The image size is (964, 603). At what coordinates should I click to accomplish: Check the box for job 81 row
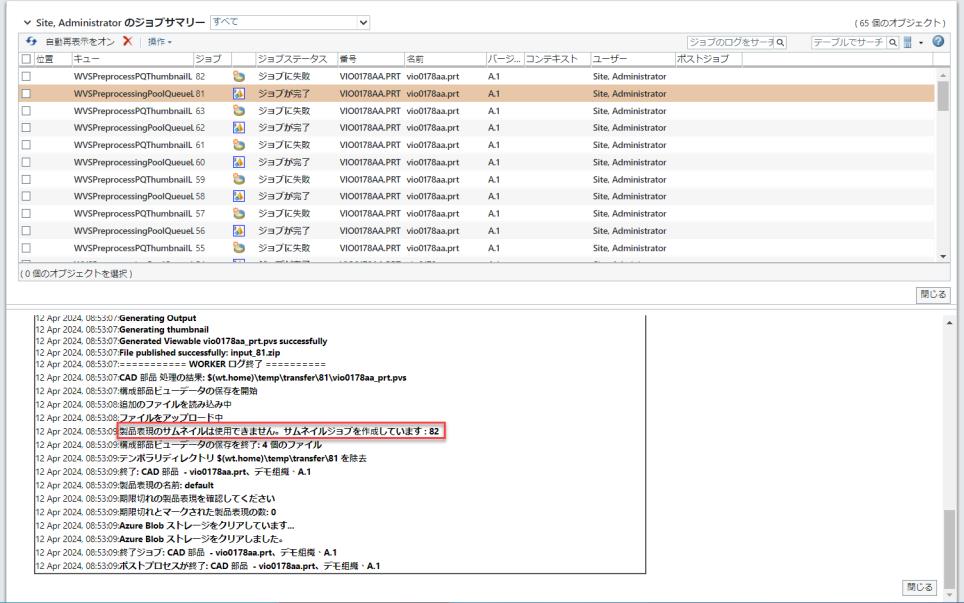point(26,93)
